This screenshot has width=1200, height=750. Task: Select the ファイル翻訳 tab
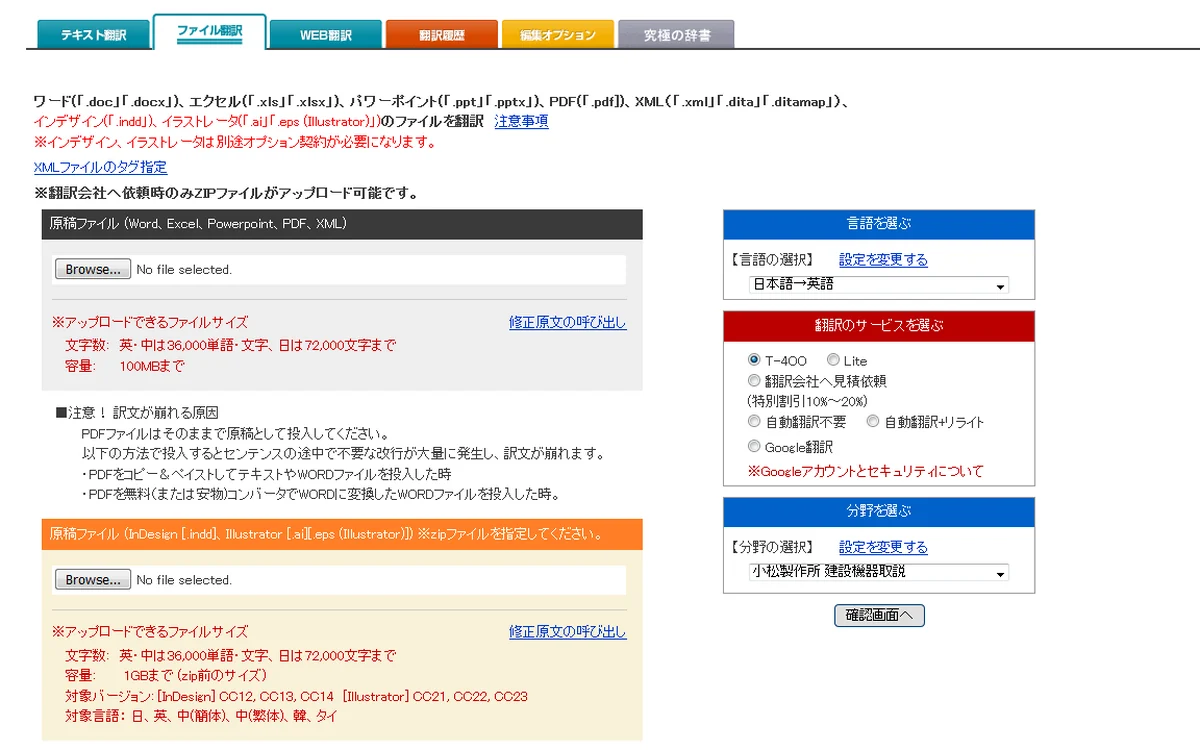(x=210, y=31)
